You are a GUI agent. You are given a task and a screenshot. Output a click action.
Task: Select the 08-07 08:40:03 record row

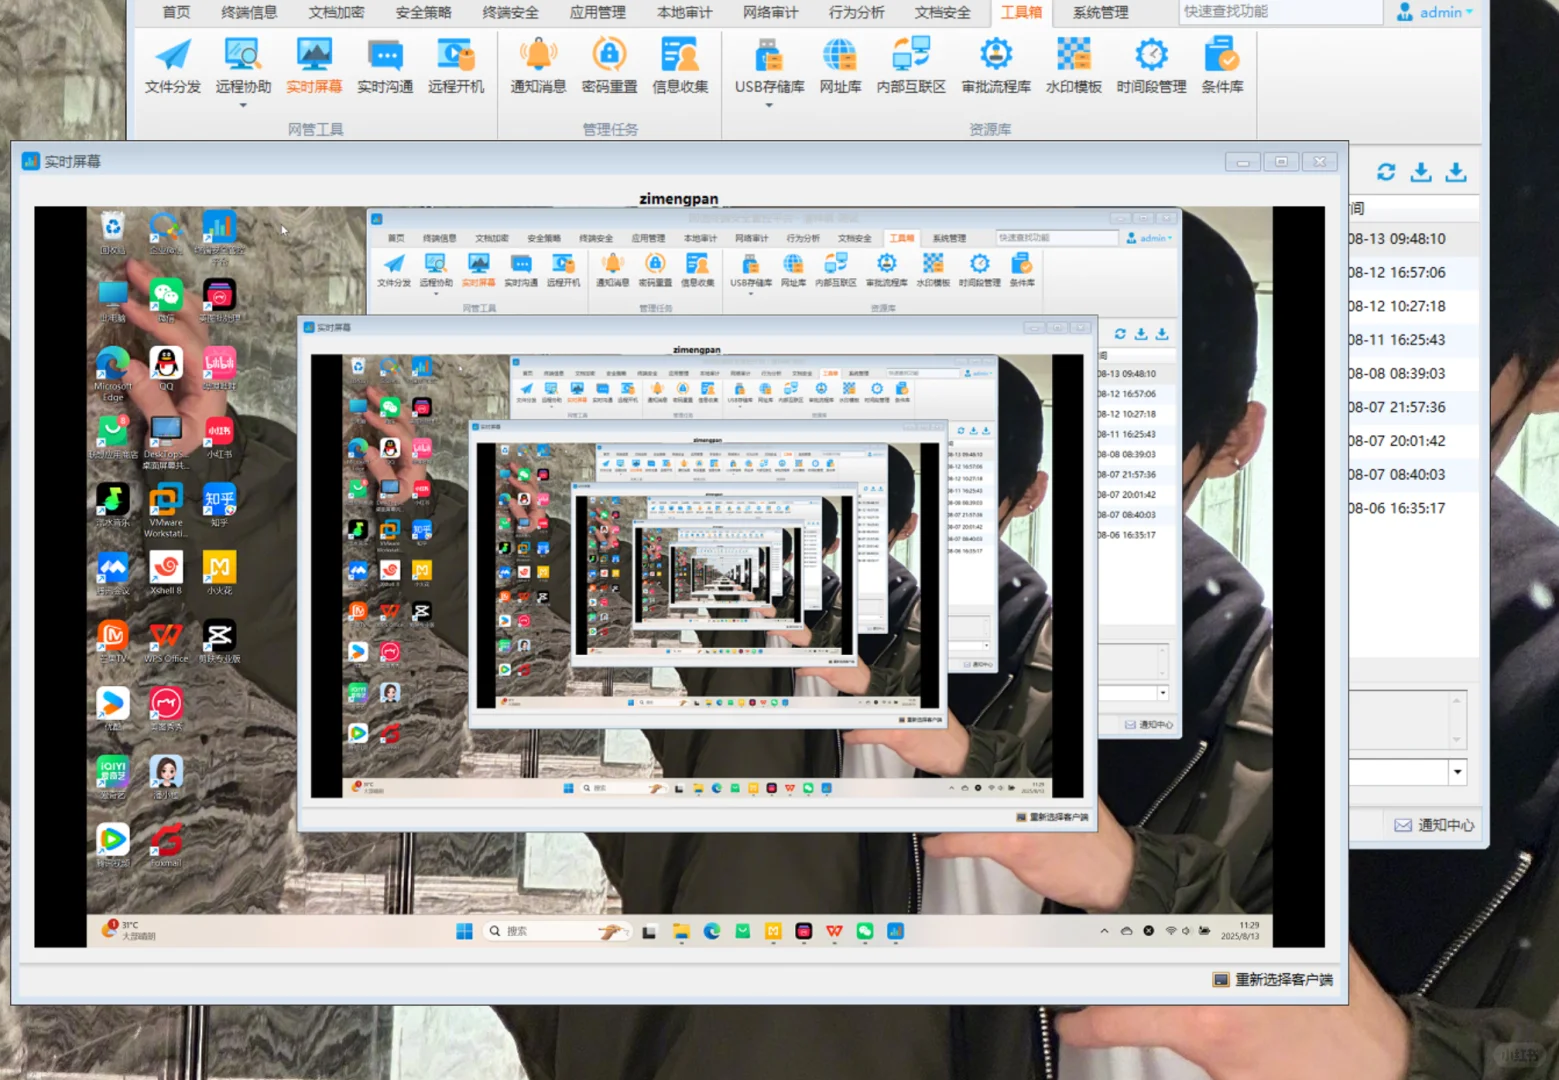click(1413, 474)
